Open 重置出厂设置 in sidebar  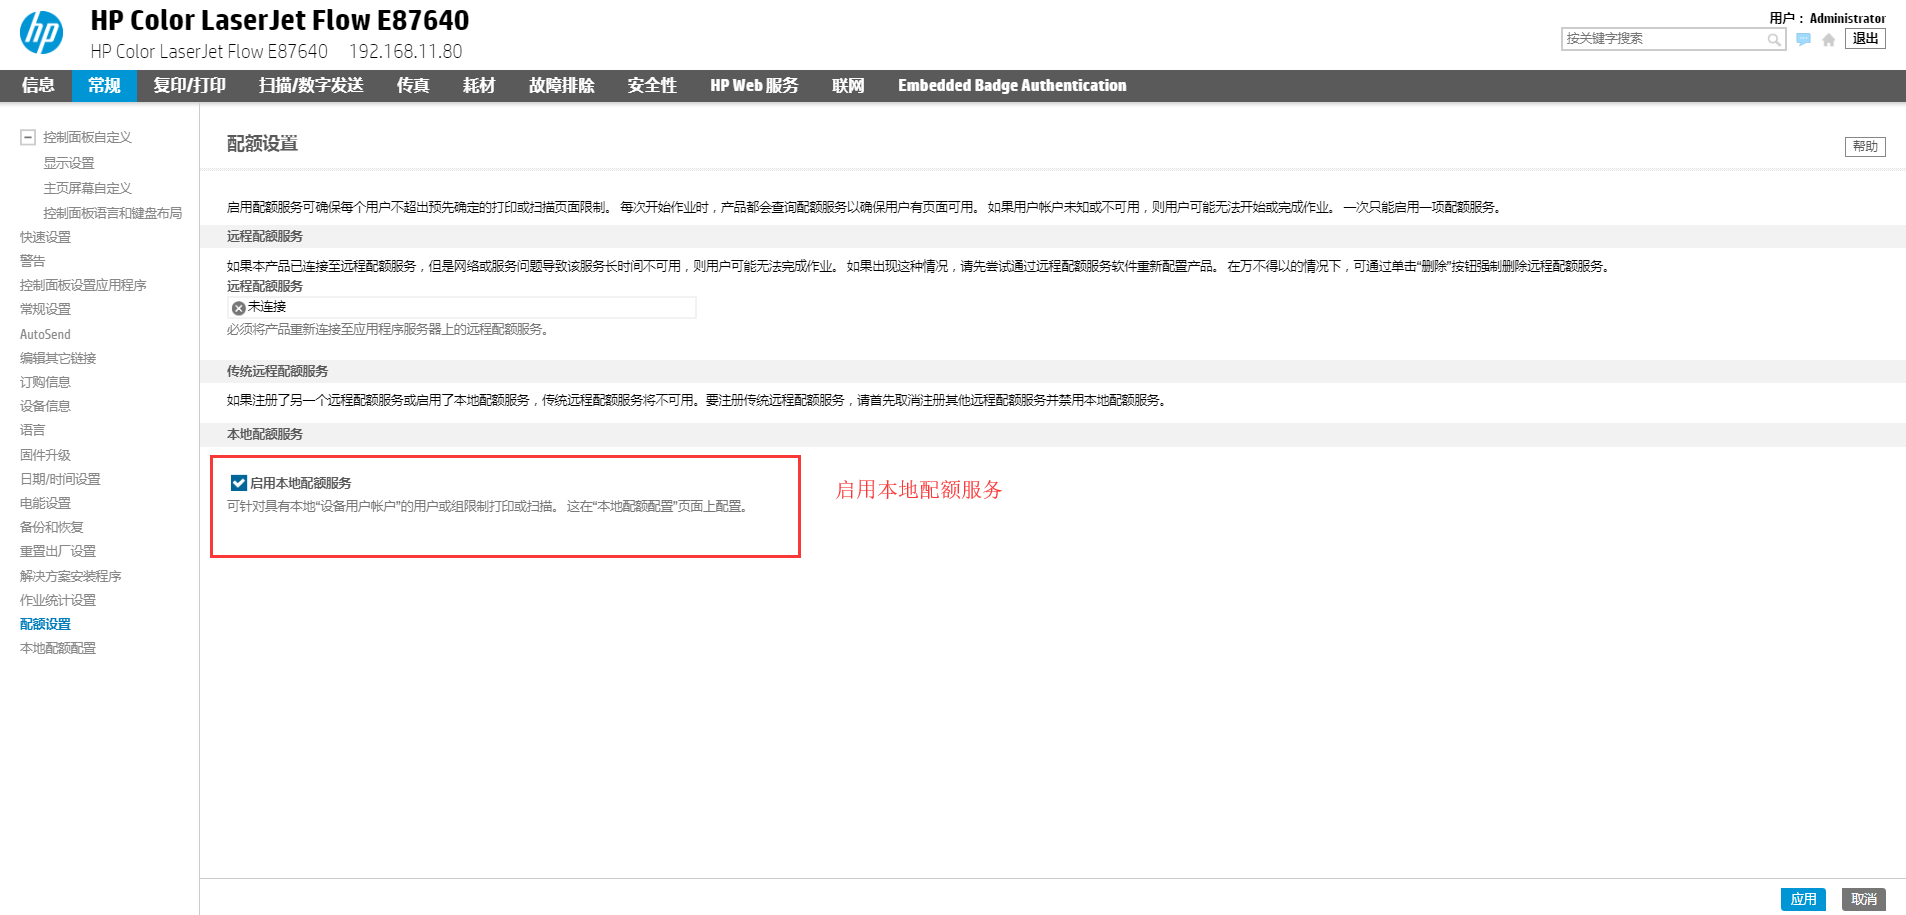[x=58, y=551]
